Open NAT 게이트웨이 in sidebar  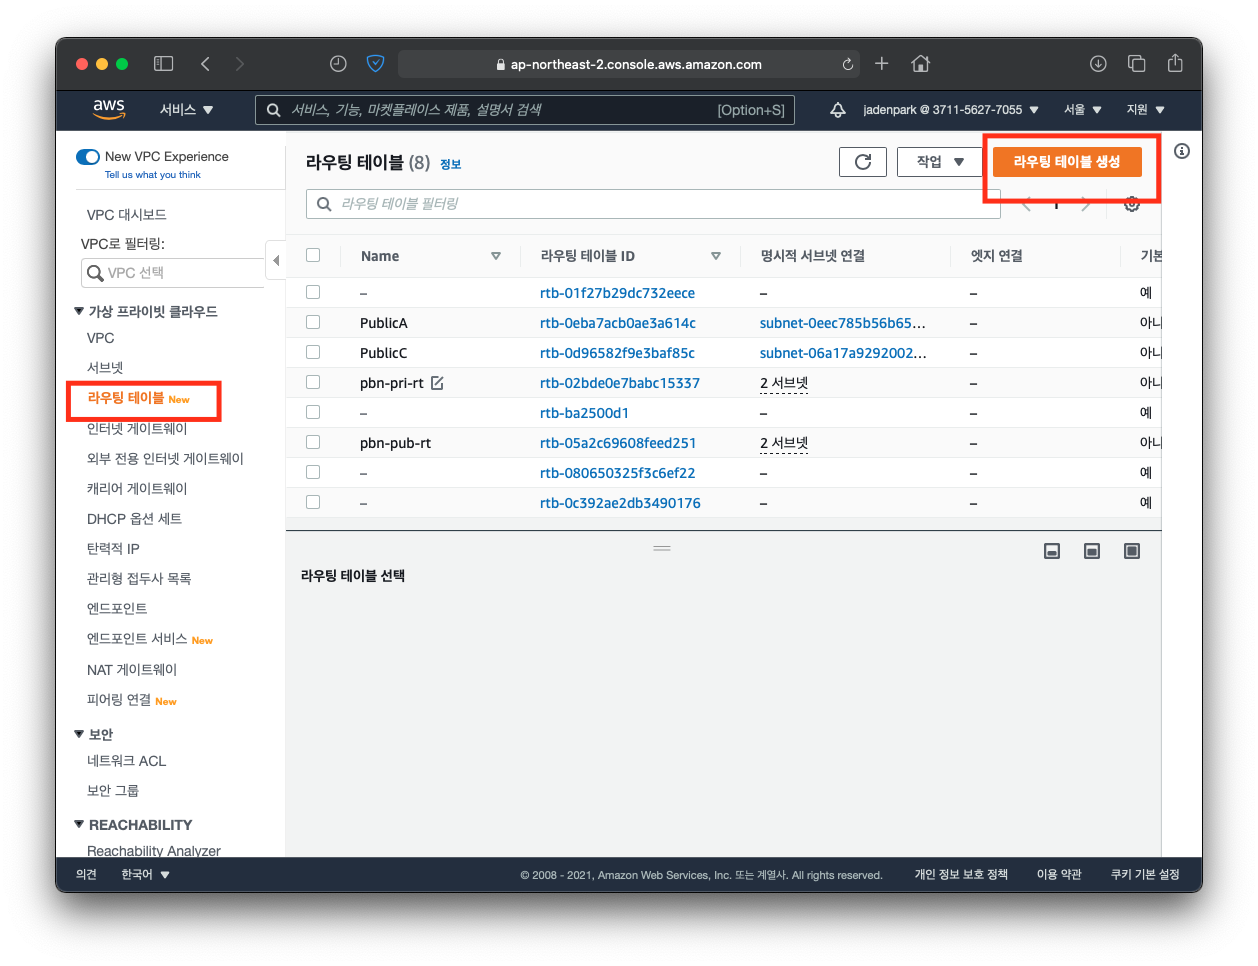(132, 670)
